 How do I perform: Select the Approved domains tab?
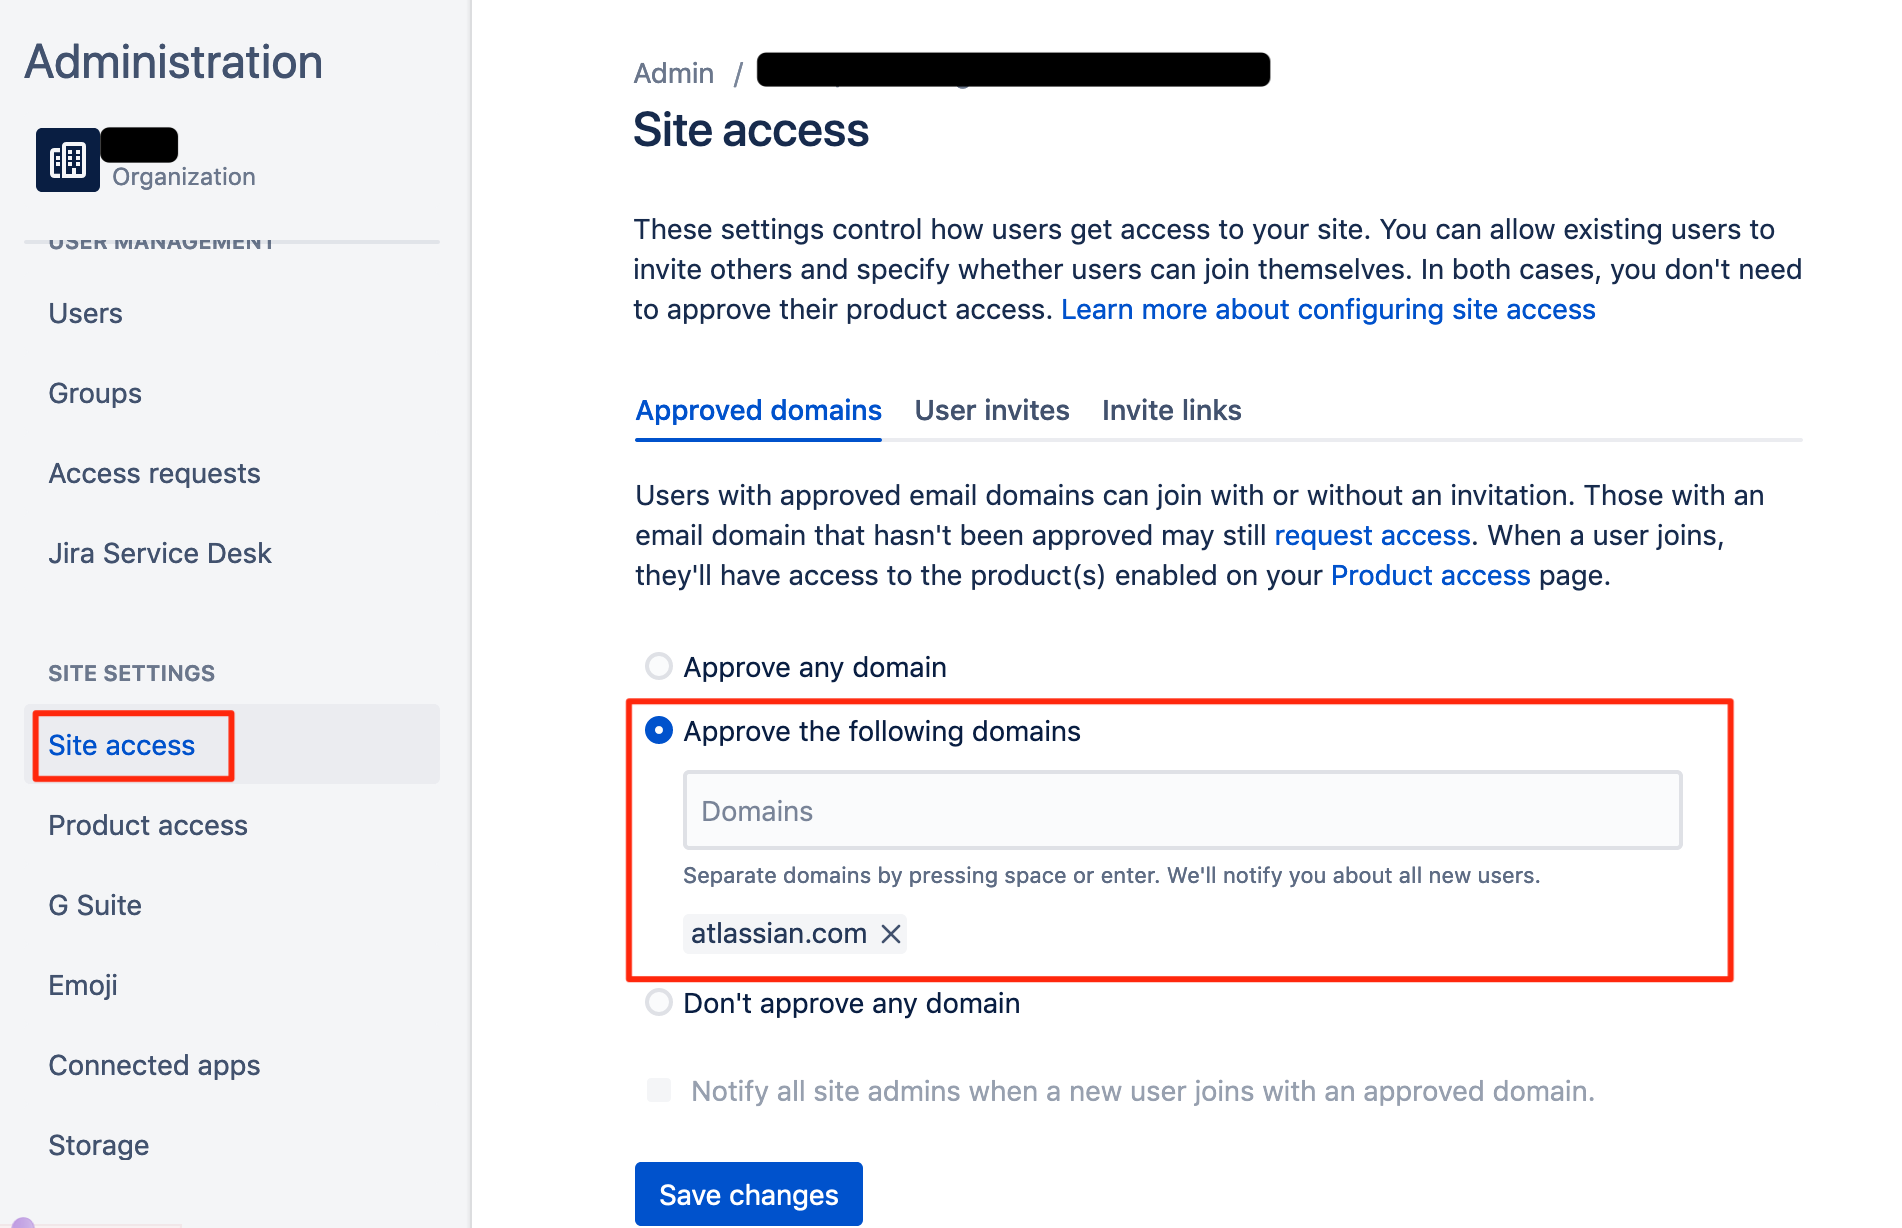click(759, 410)
